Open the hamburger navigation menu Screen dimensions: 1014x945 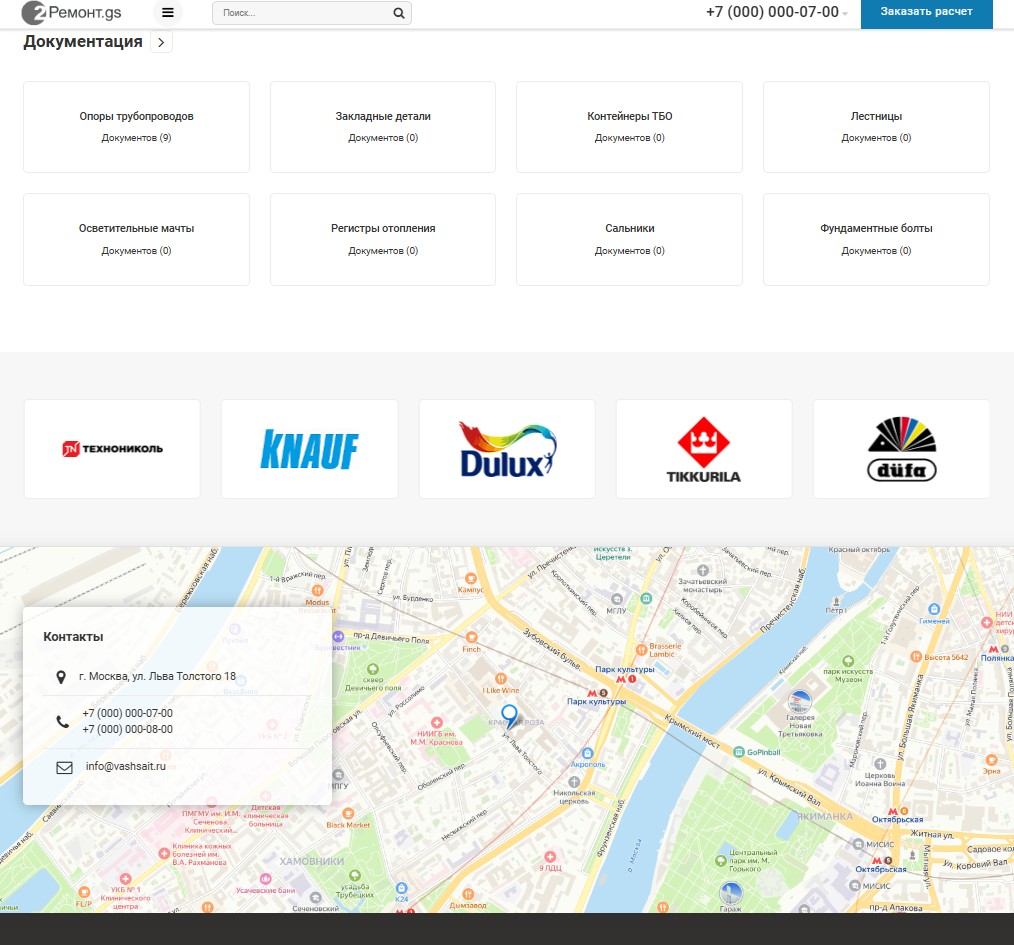click(x=167, y=12)
